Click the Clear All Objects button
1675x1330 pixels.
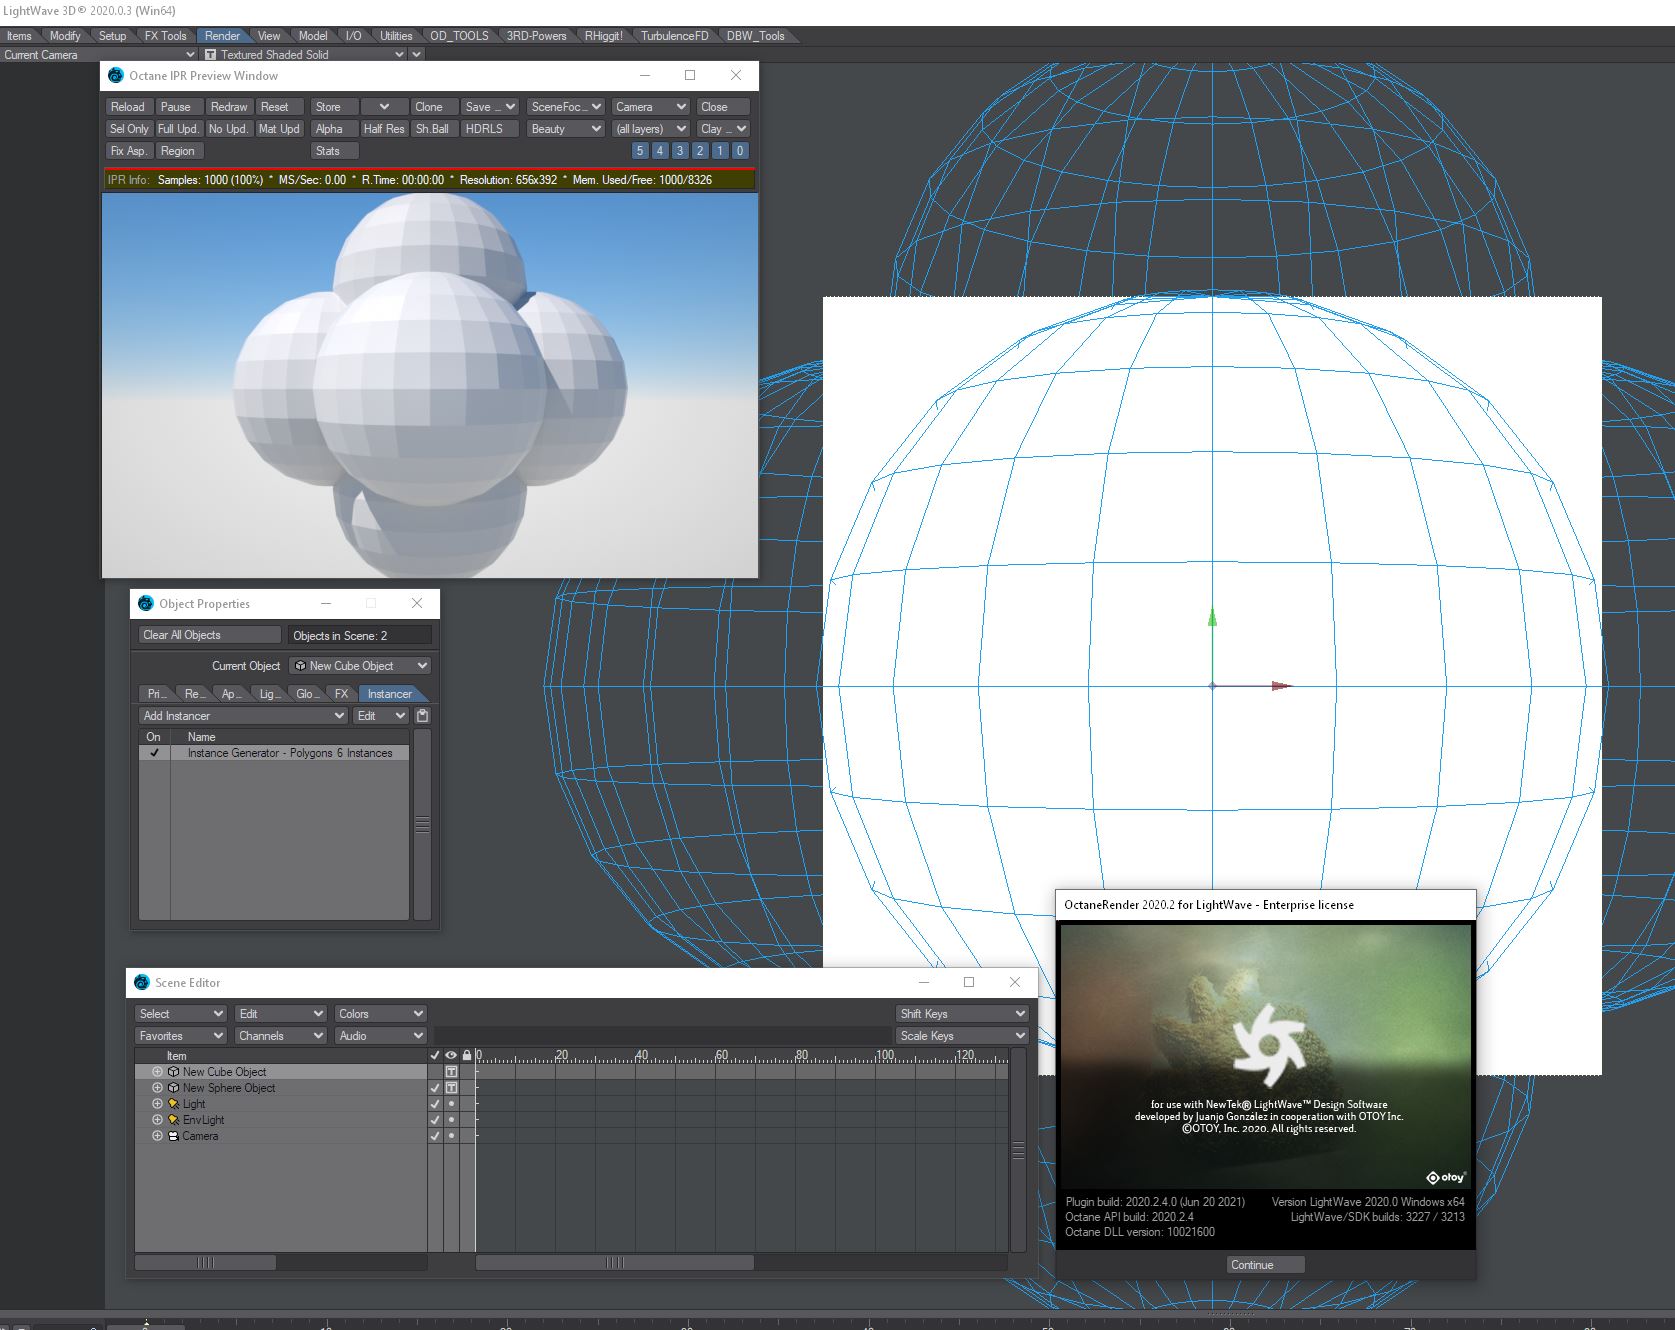pos(210,635)
